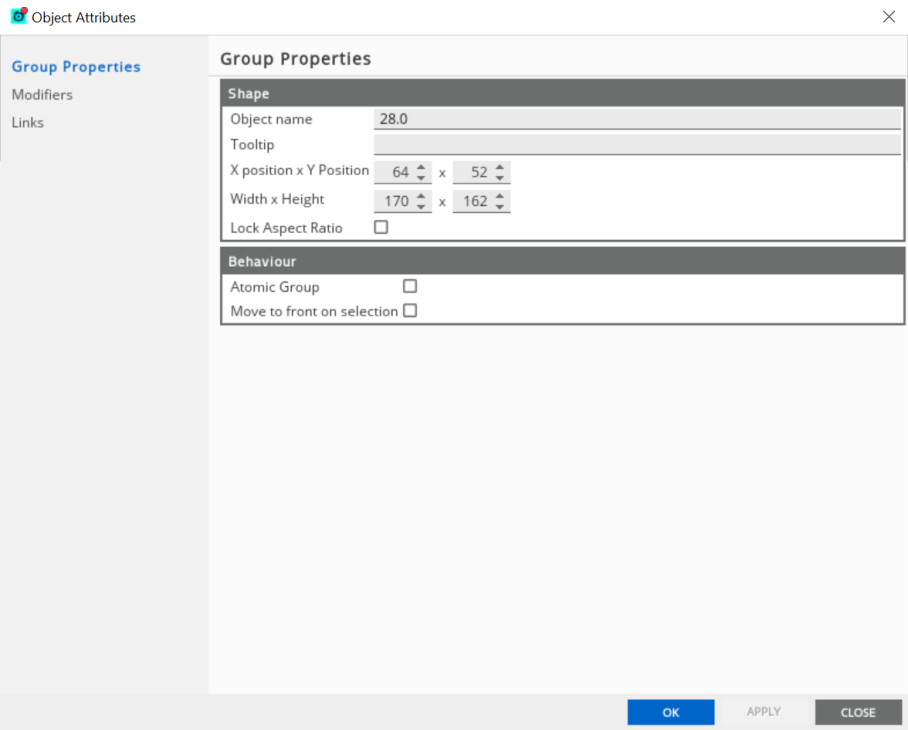Select Group Properties in sidebar
This screenshot has width=908, height=730.
point(76,67)
